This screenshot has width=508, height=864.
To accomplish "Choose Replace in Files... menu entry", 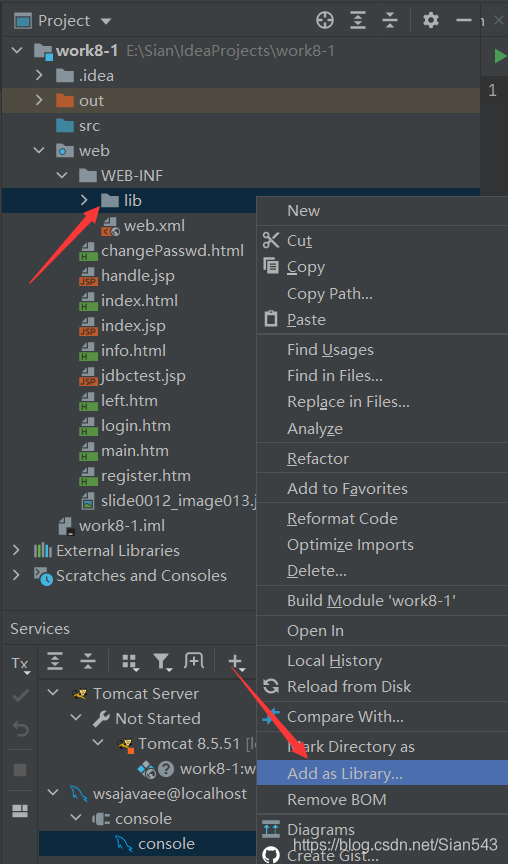I will pyautogui.click(x=382, y=402).
